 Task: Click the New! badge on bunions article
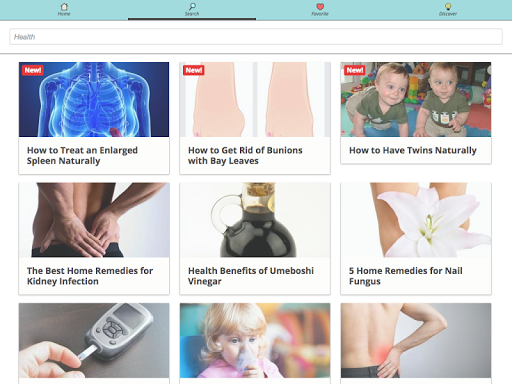tap(194, 70)
